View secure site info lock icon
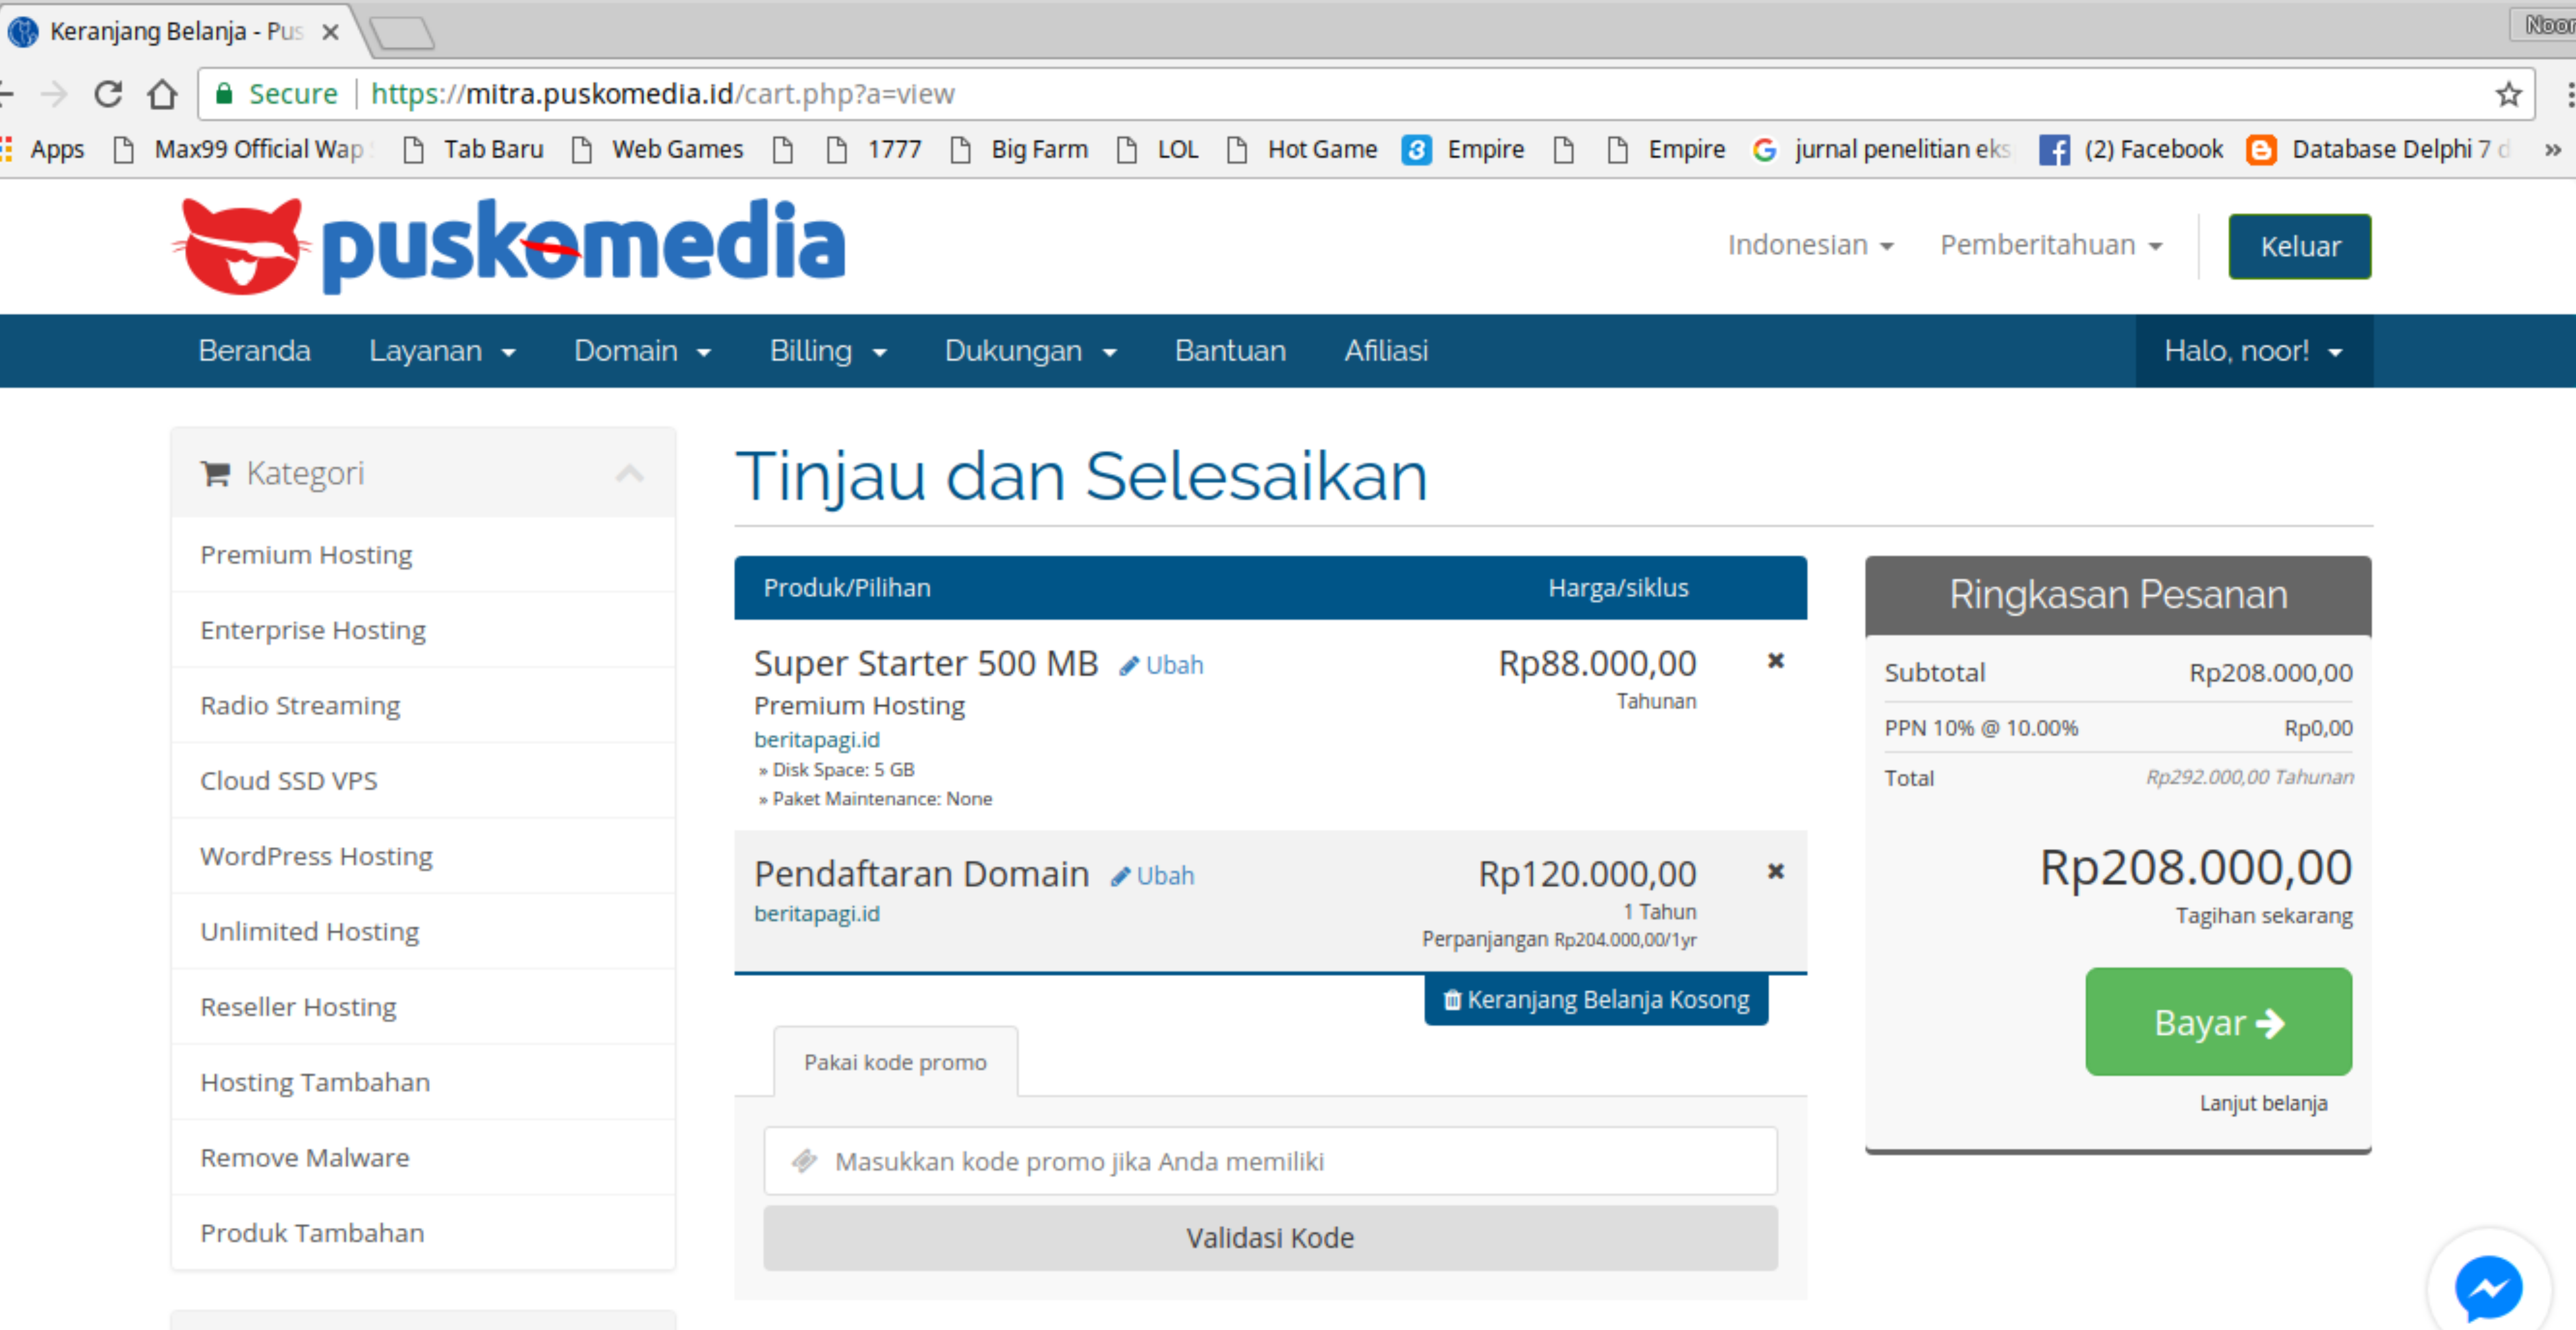Viewport: 2576px width, 1330px height. [x=224, y=94]
